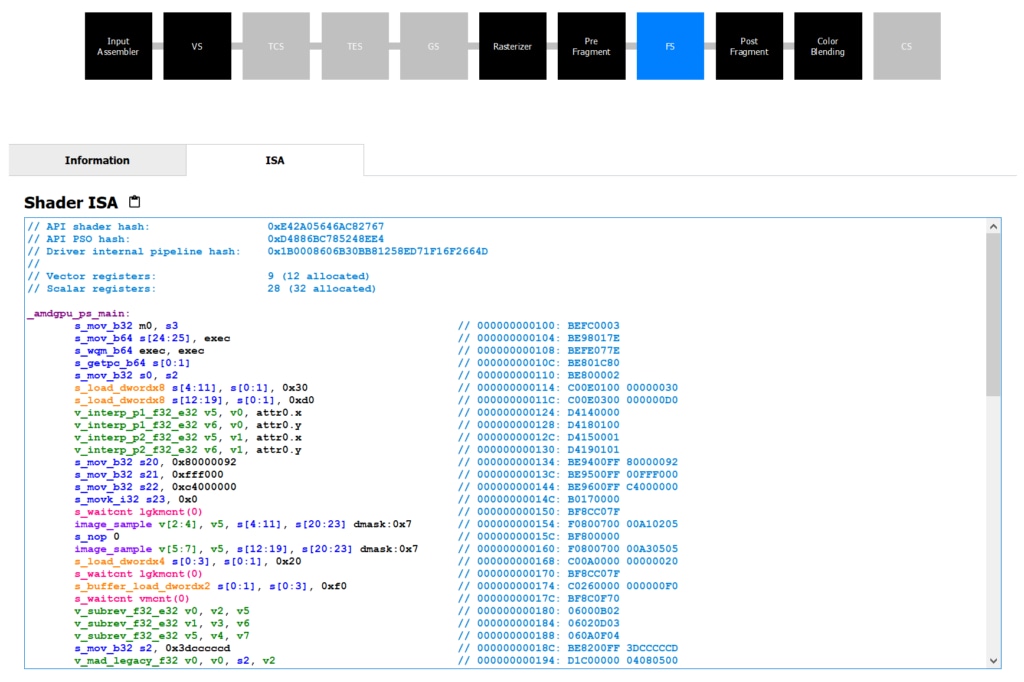Viewport: 1024px width, 682px height.
Task: Click the disabled TCS stage block
Action: pyautogui.click(x=276, y=46)
